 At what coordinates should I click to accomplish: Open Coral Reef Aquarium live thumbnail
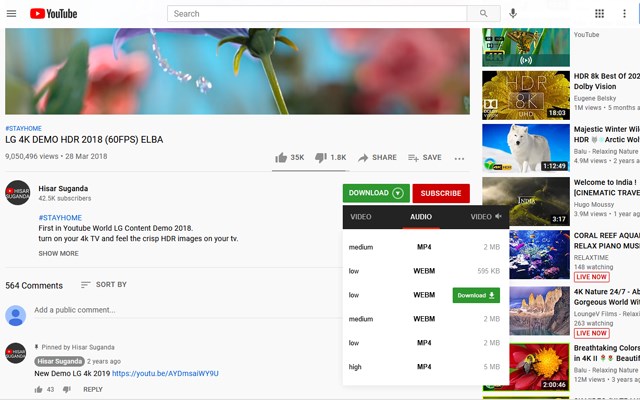(539, 254)
